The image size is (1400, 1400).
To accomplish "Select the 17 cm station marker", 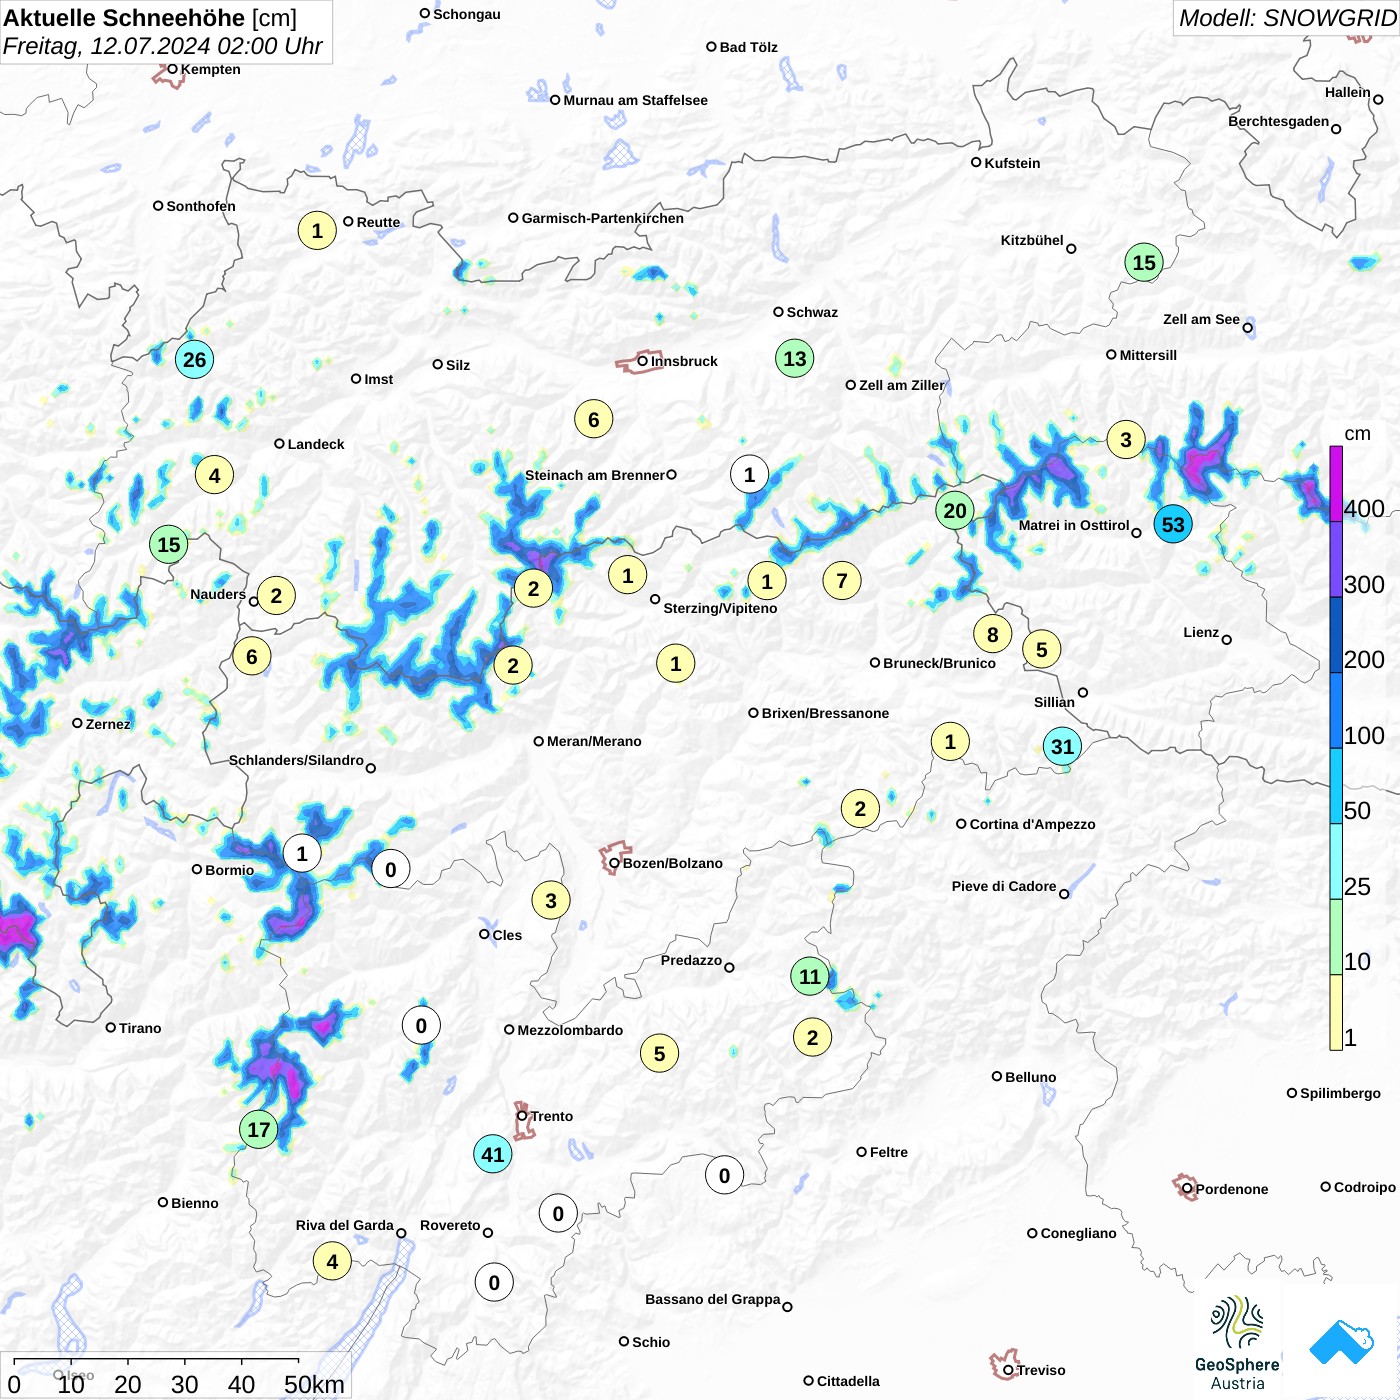I will (259, 1130).
